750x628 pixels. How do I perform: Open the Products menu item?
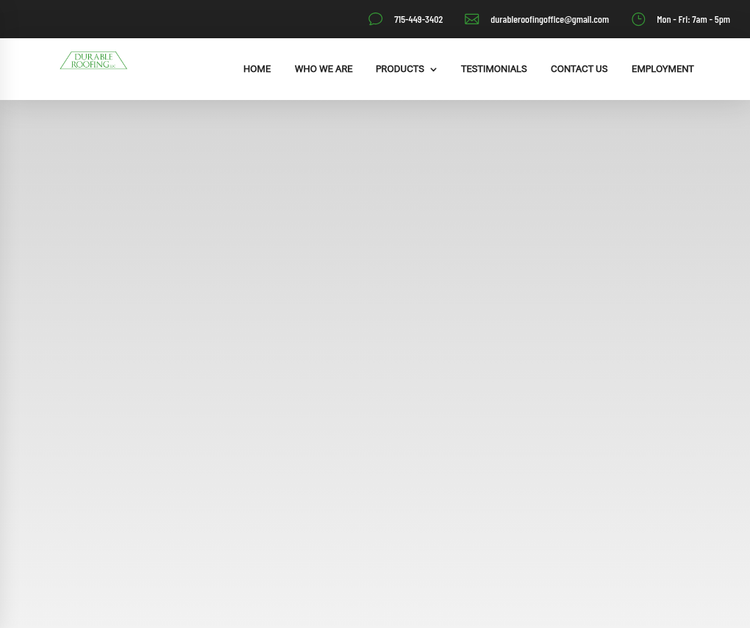(x=399, y=69)
